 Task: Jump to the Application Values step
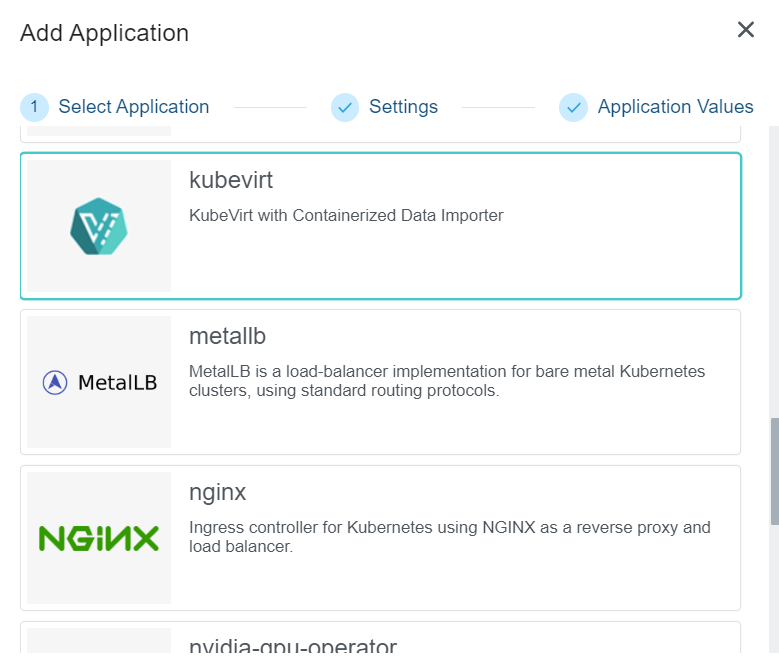(675, 107)
